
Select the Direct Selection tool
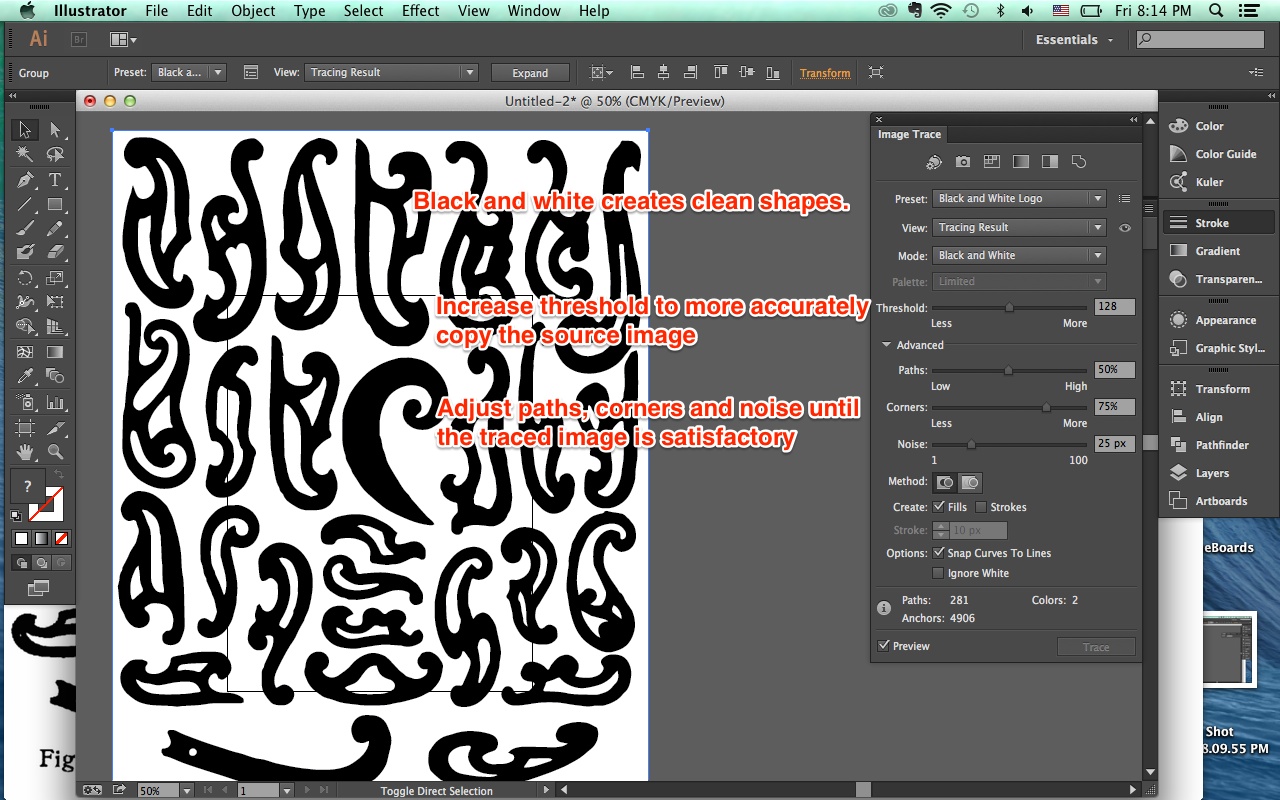click(x=55, y=130)
